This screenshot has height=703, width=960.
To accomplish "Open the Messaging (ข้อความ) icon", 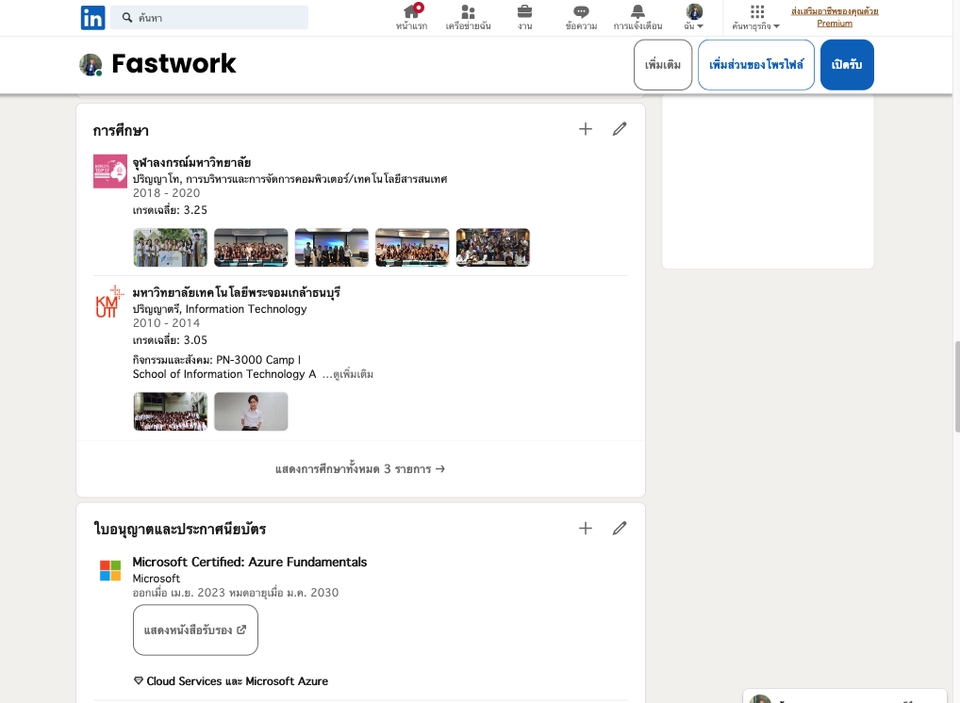I will 581,17.
